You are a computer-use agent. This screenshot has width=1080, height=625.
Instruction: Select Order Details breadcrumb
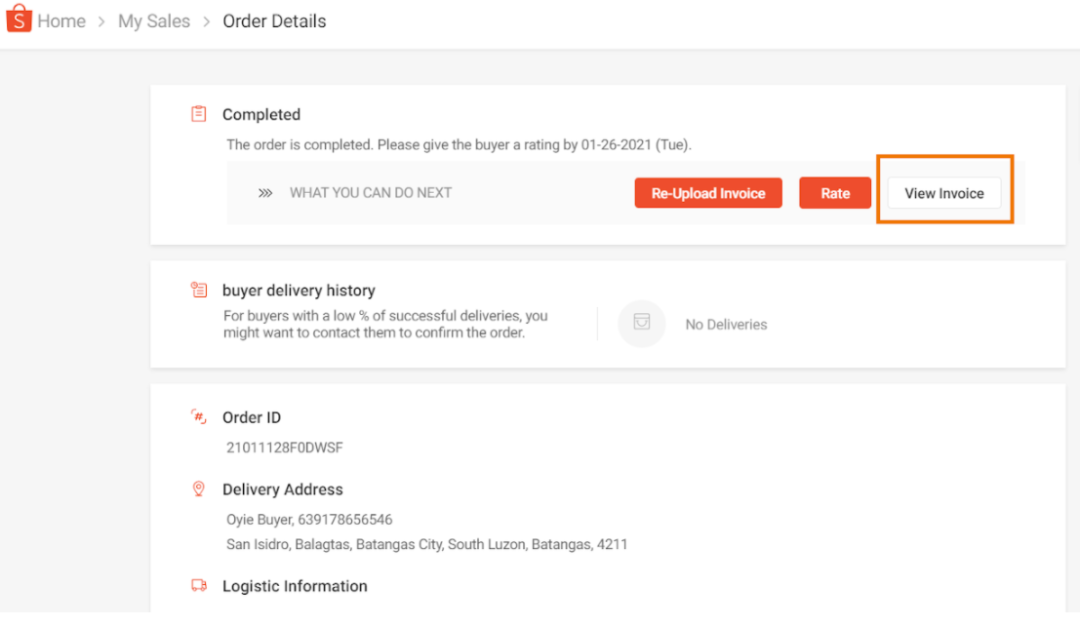click(274, 21)
